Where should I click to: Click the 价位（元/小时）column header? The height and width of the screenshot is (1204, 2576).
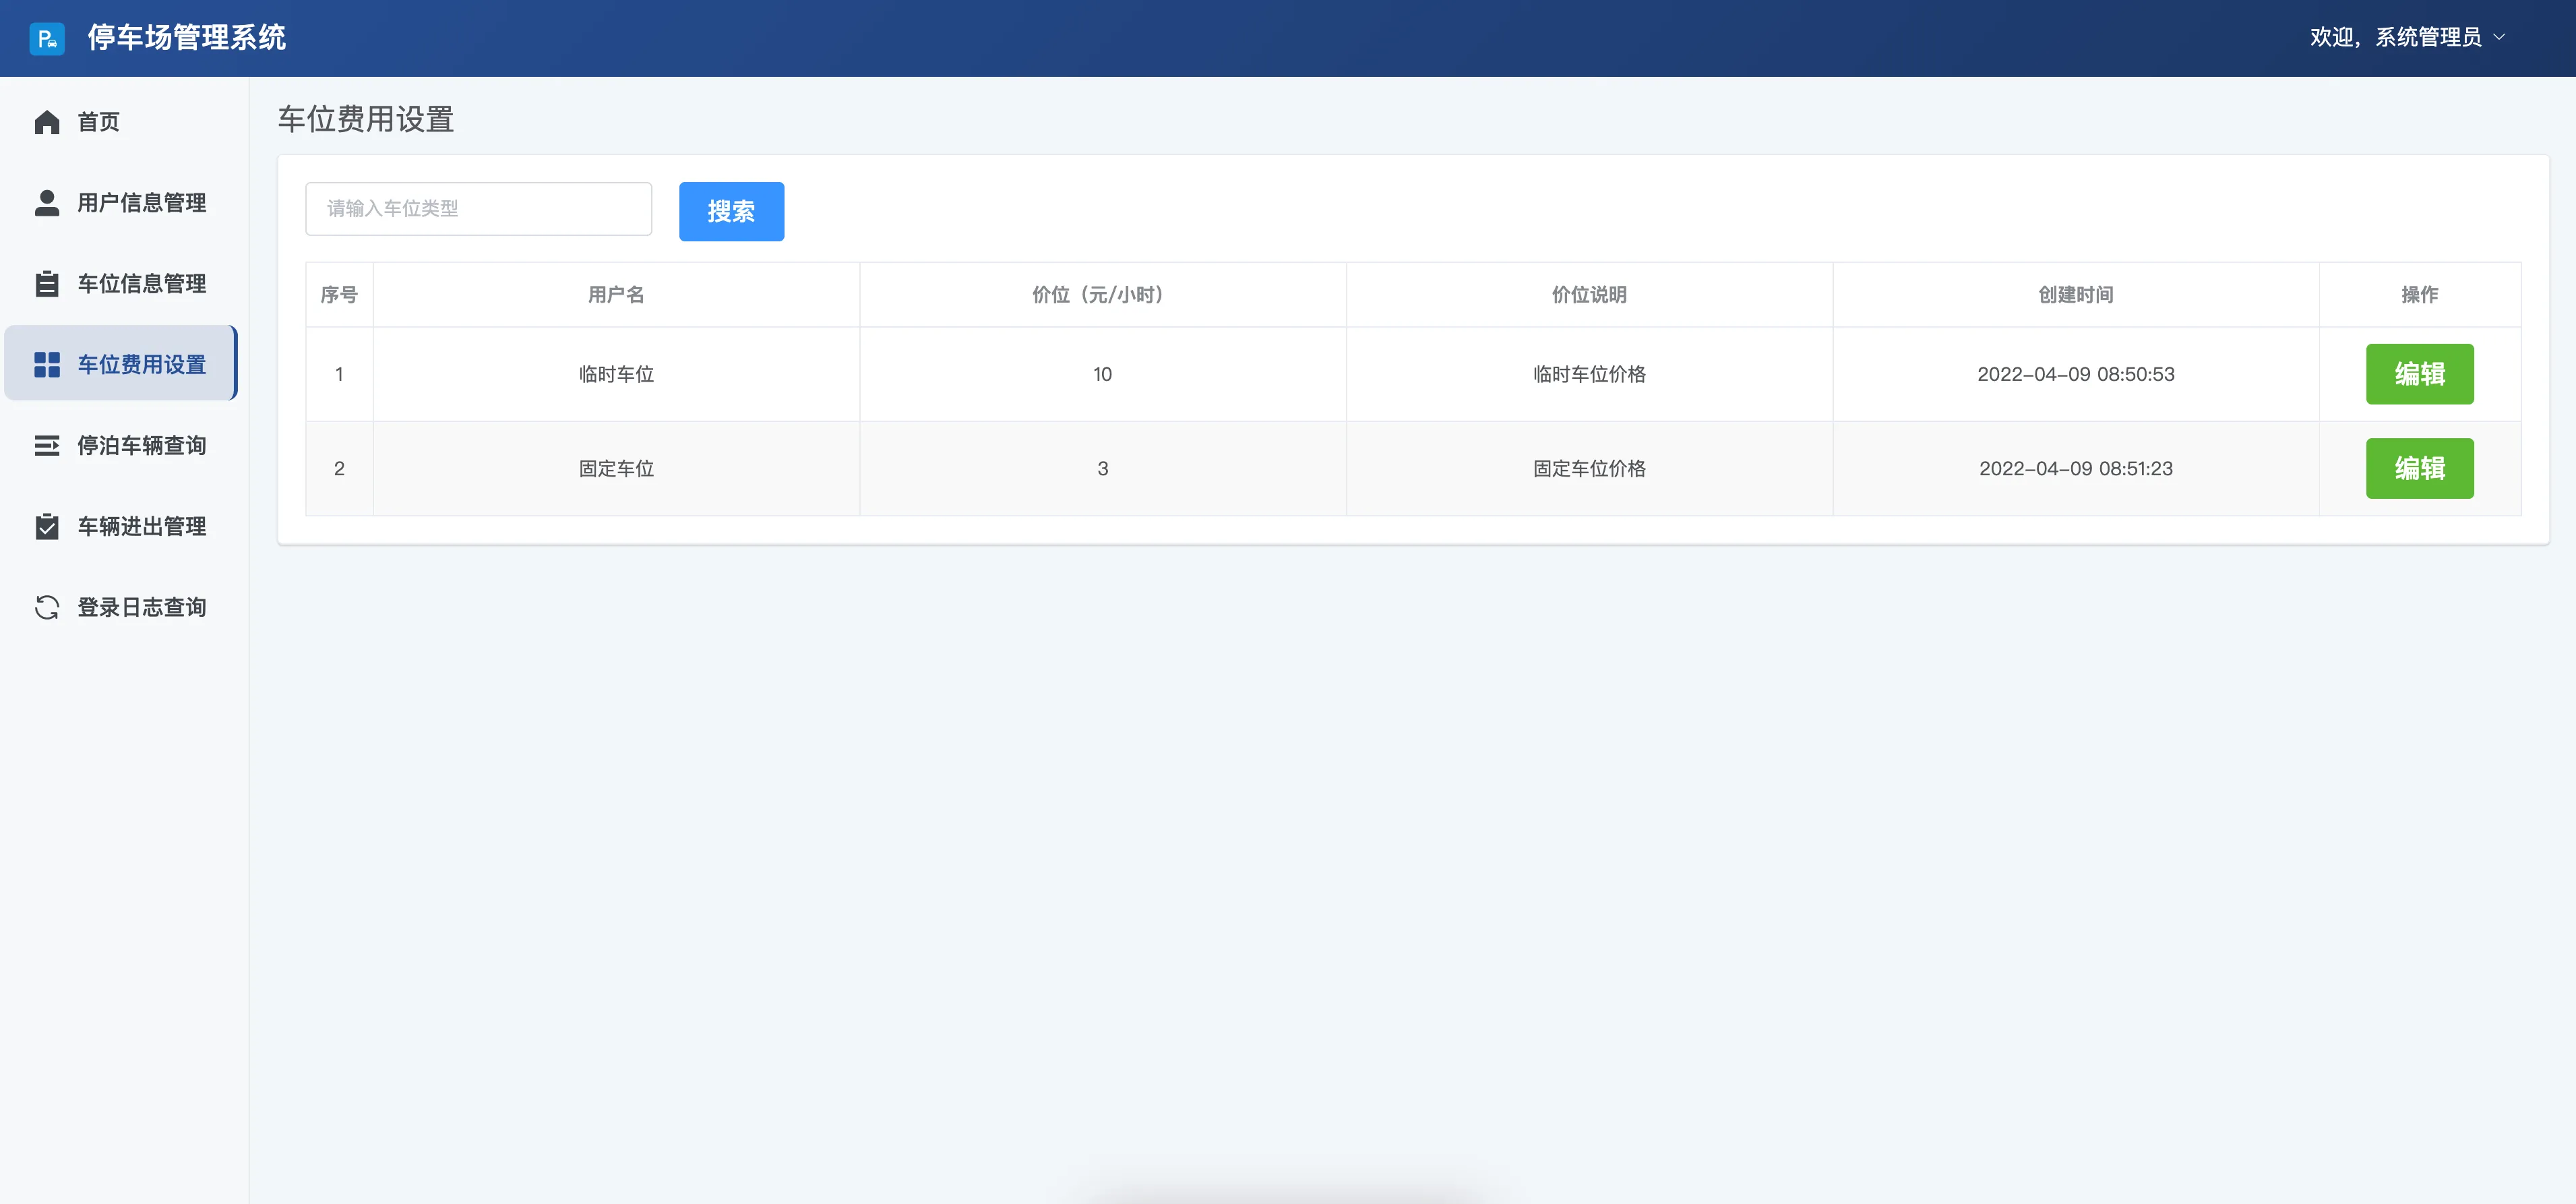1101,295
